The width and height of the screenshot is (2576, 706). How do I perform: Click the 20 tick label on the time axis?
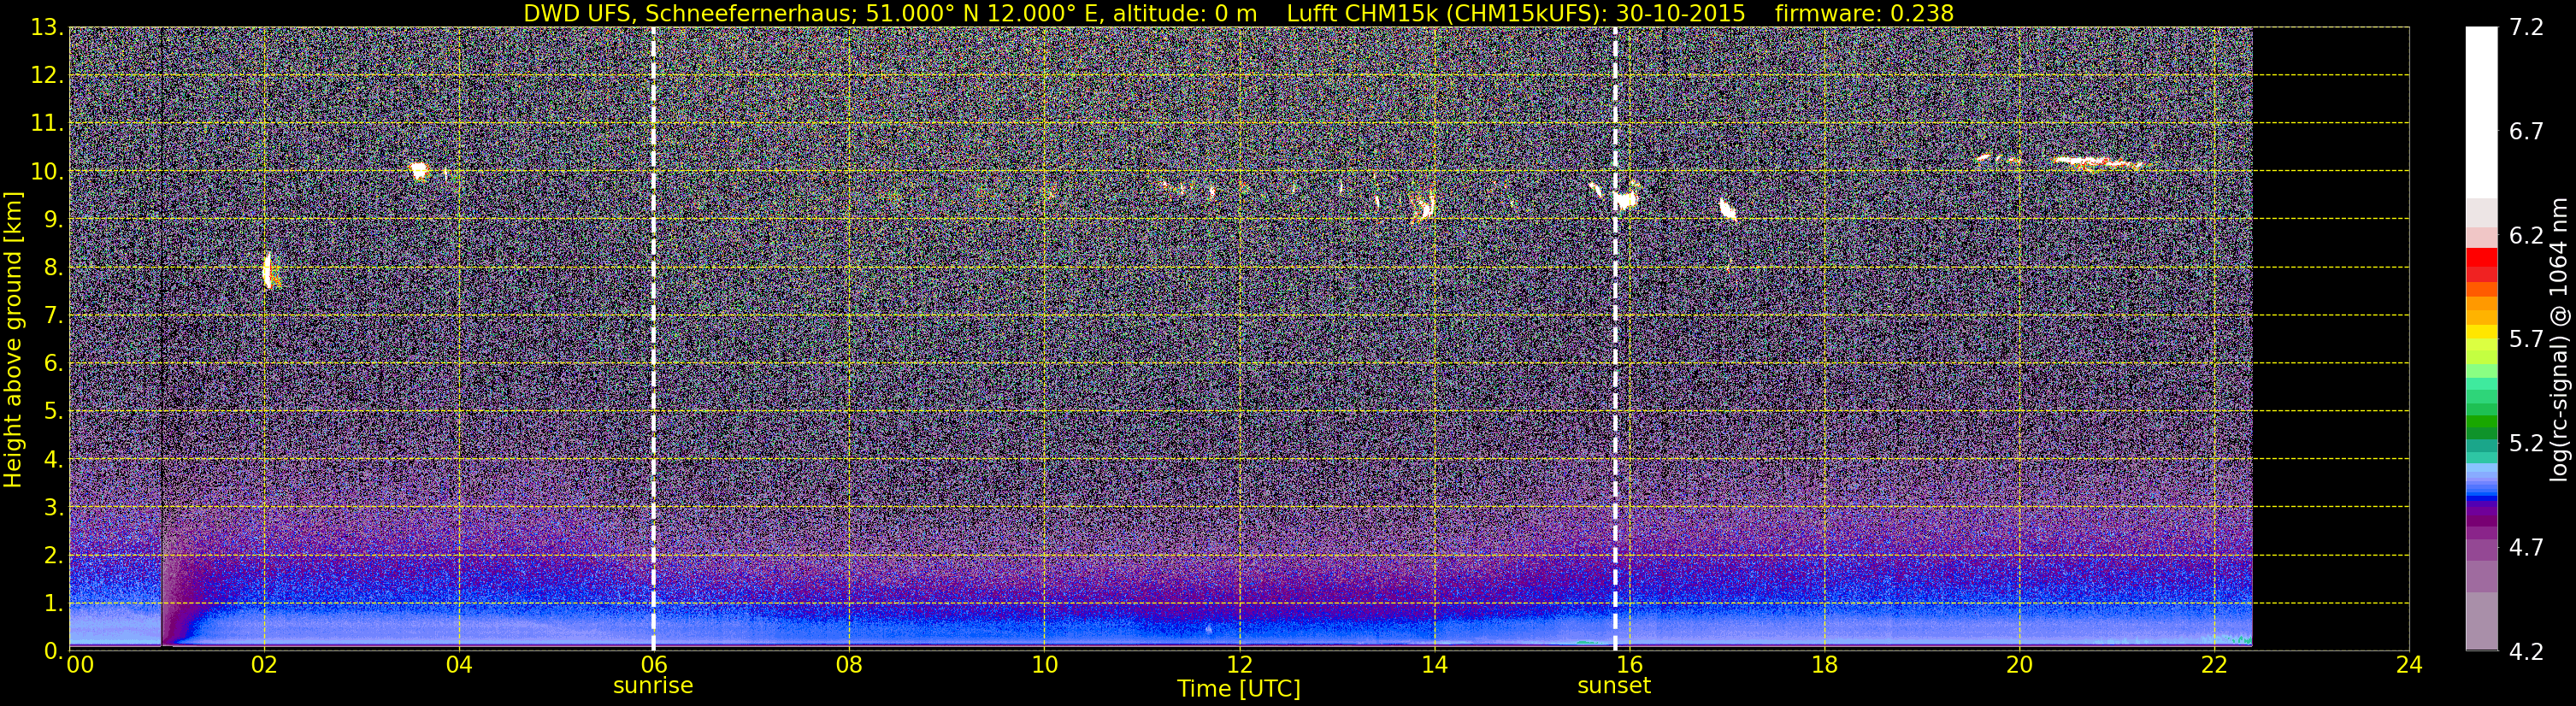pyautogui.click(x=2019, y=665)
